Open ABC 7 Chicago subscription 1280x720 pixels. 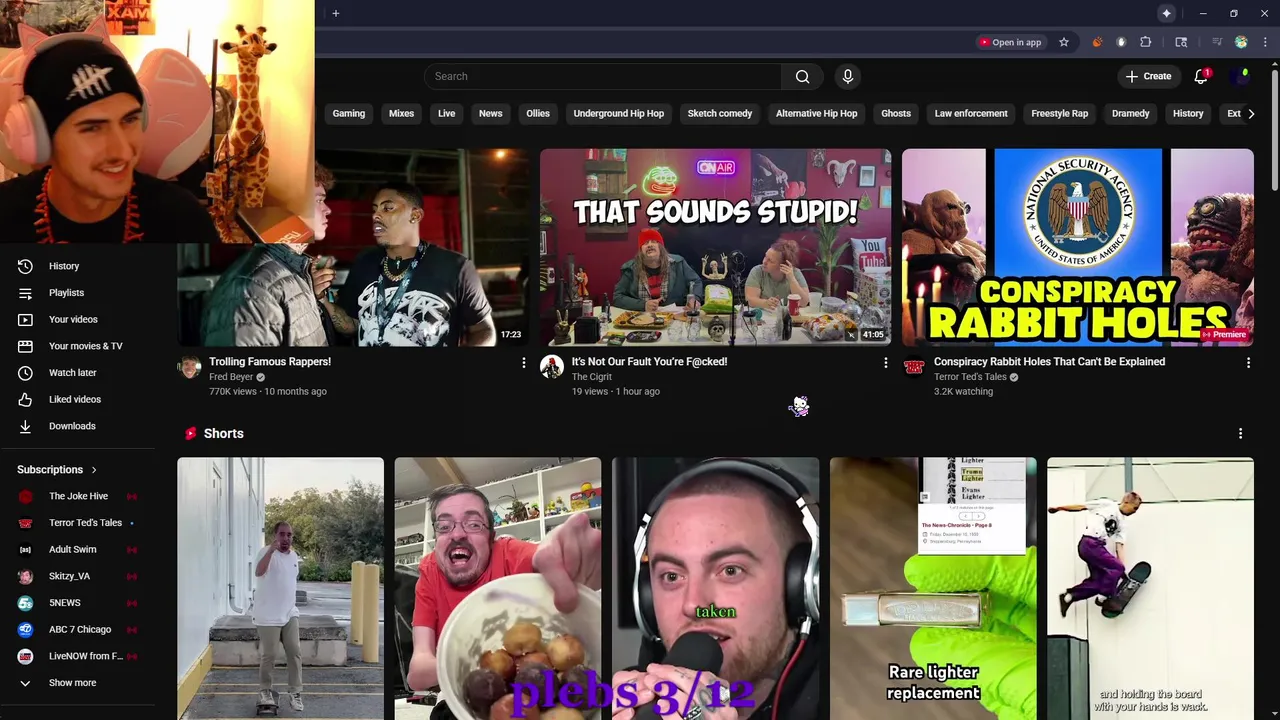point(78,629)
